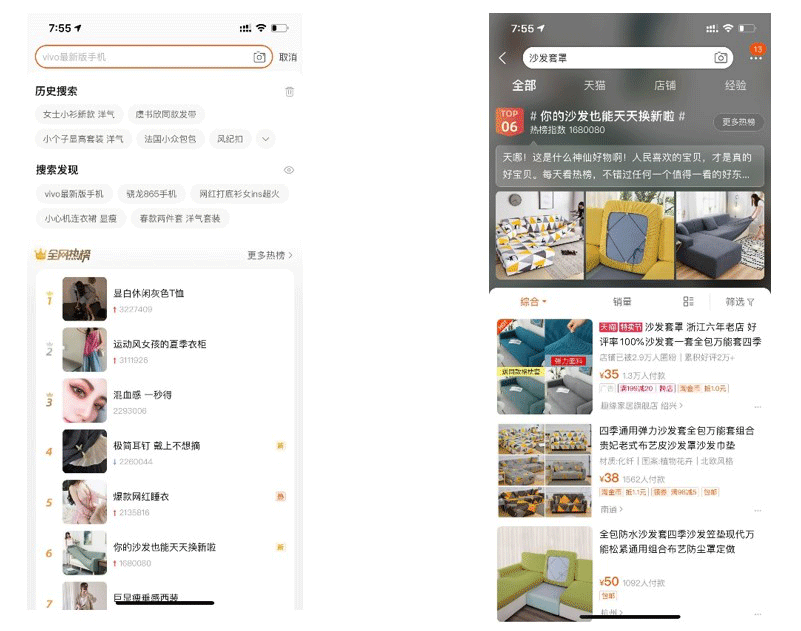Tap the TOP 06 ranking badge

pyautogui.click(x=509, y=121)
